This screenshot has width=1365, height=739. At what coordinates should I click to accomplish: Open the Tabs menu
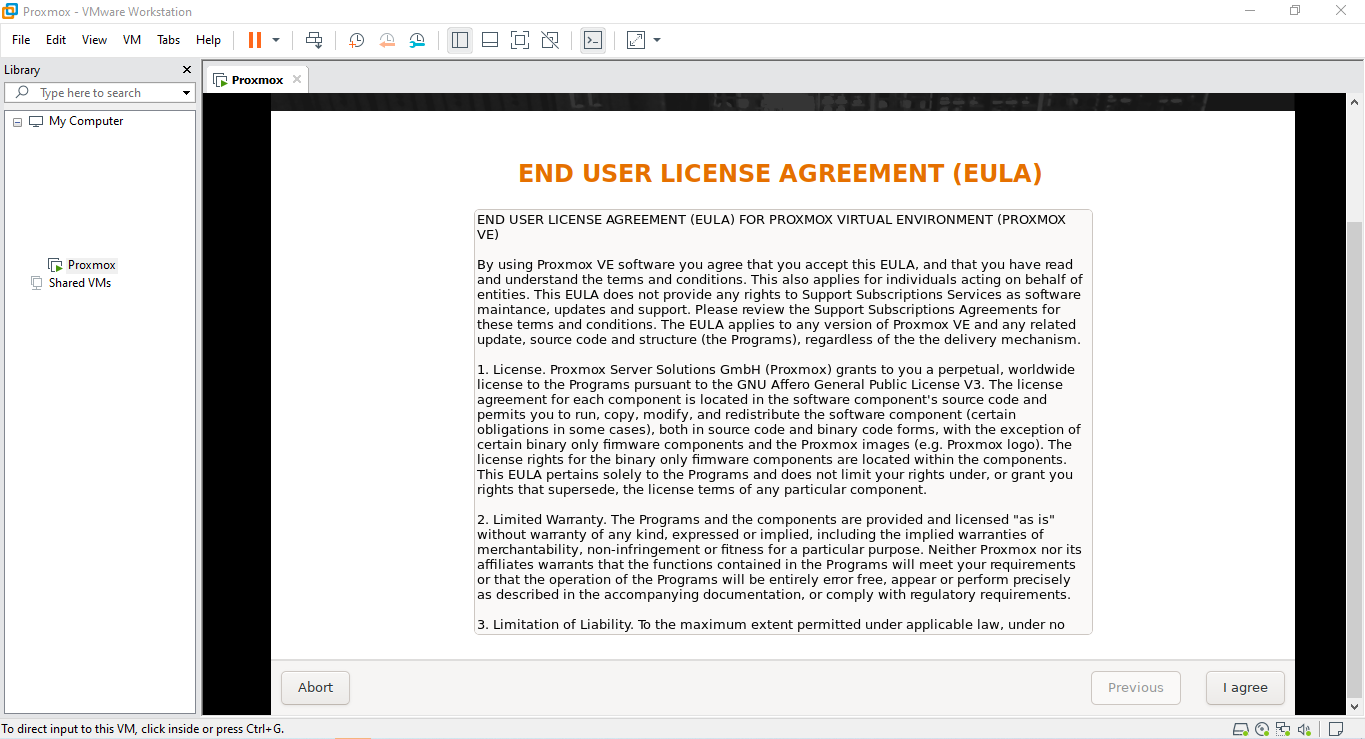click(169, 40)
